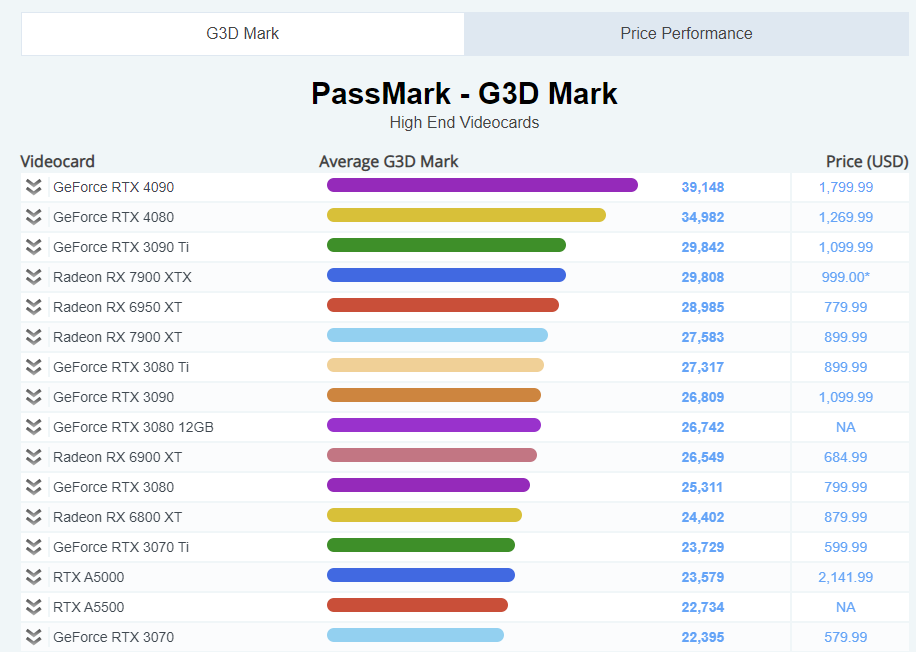This screenshot has height=652, width=916.
Task: Open the 1,269.99 price link
Action: [846, 217]
